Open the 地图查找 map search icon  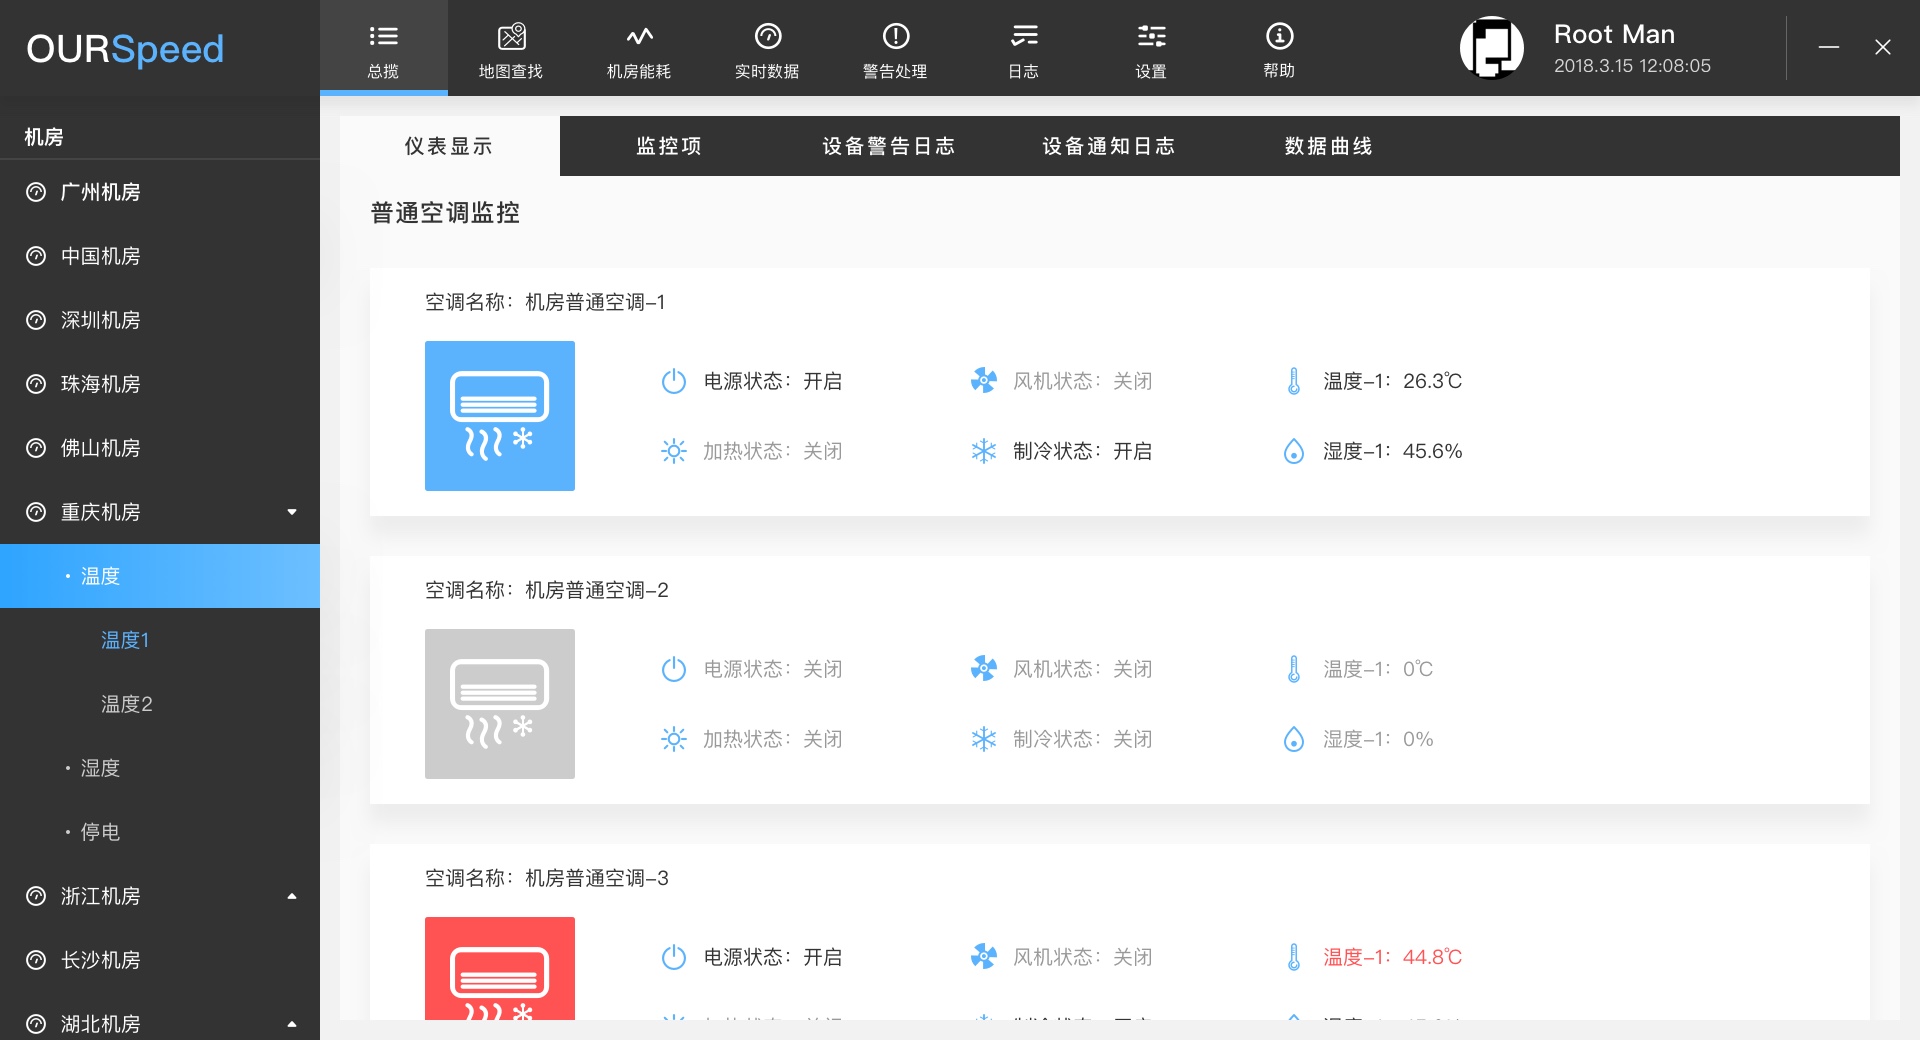[x=511, y=38]
